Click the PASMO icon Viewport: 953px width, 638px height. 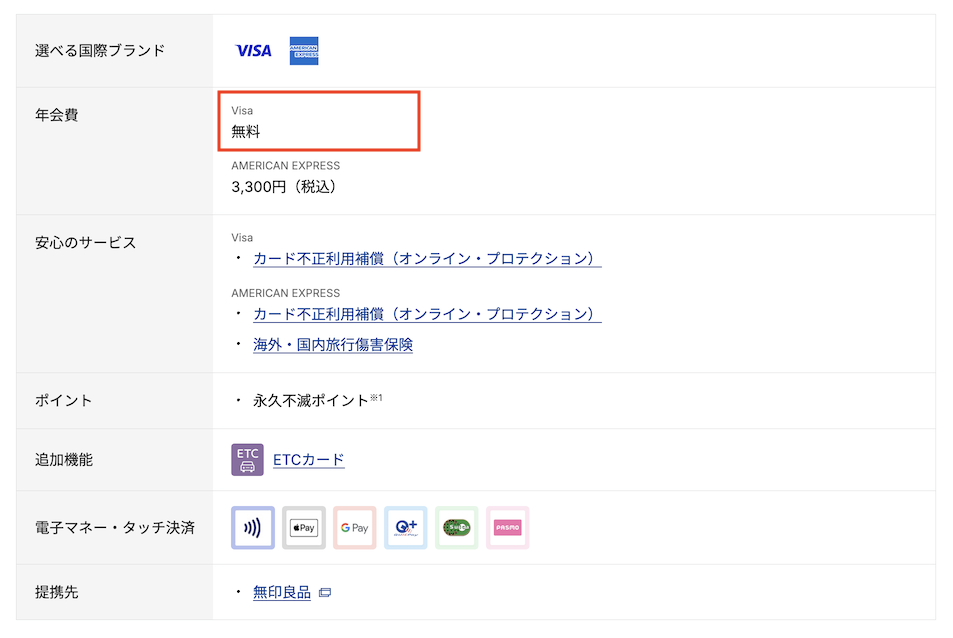click(x=508, y=527)
